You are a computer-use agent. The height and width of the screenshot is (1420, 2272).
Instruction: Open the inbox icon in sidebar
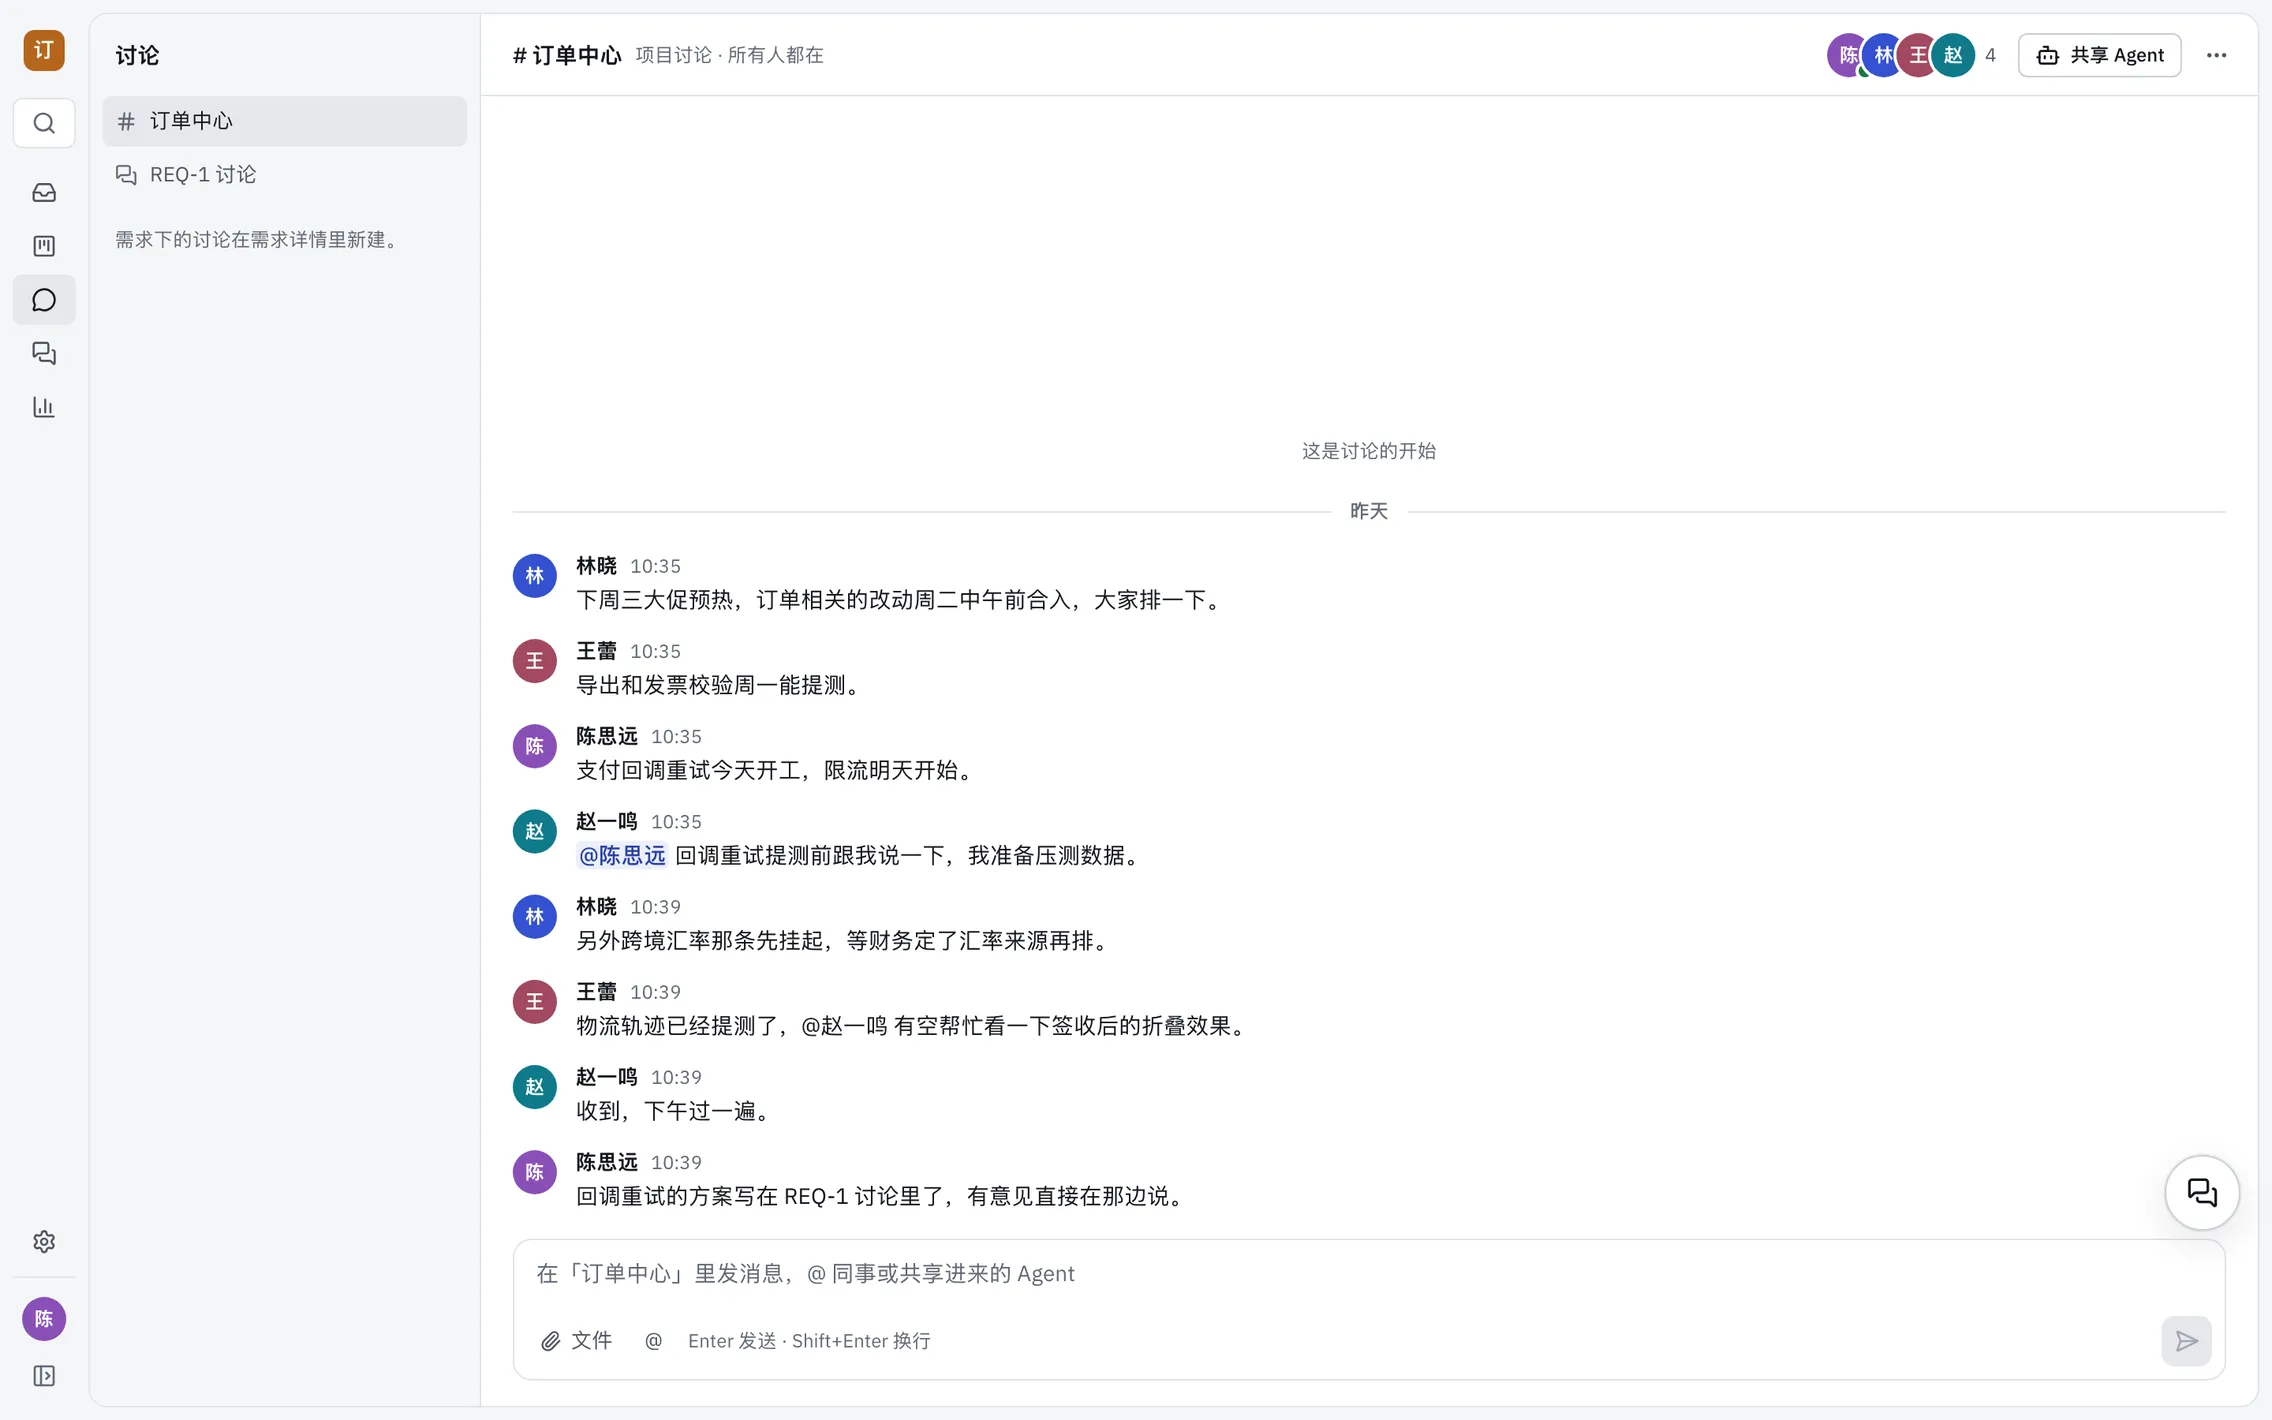click(x=44, y=192)
